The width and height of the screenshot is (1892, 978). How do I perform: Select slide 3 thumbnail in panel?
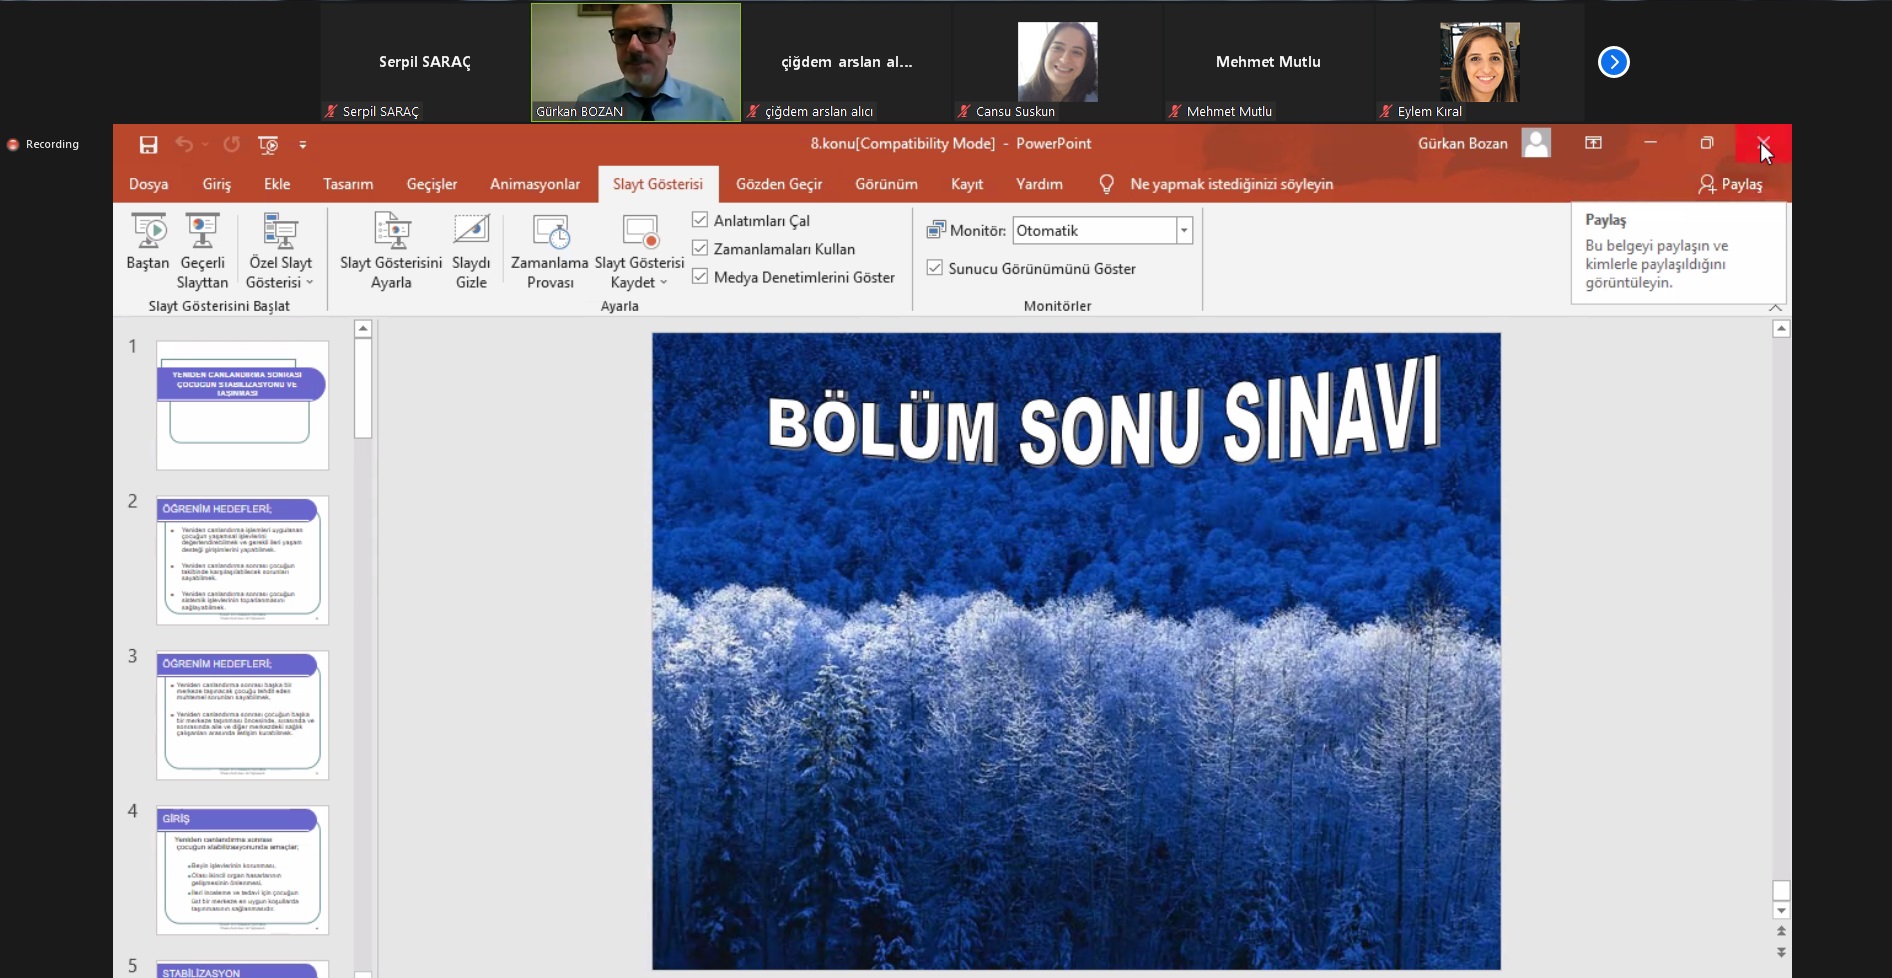(x=242, y=715)
